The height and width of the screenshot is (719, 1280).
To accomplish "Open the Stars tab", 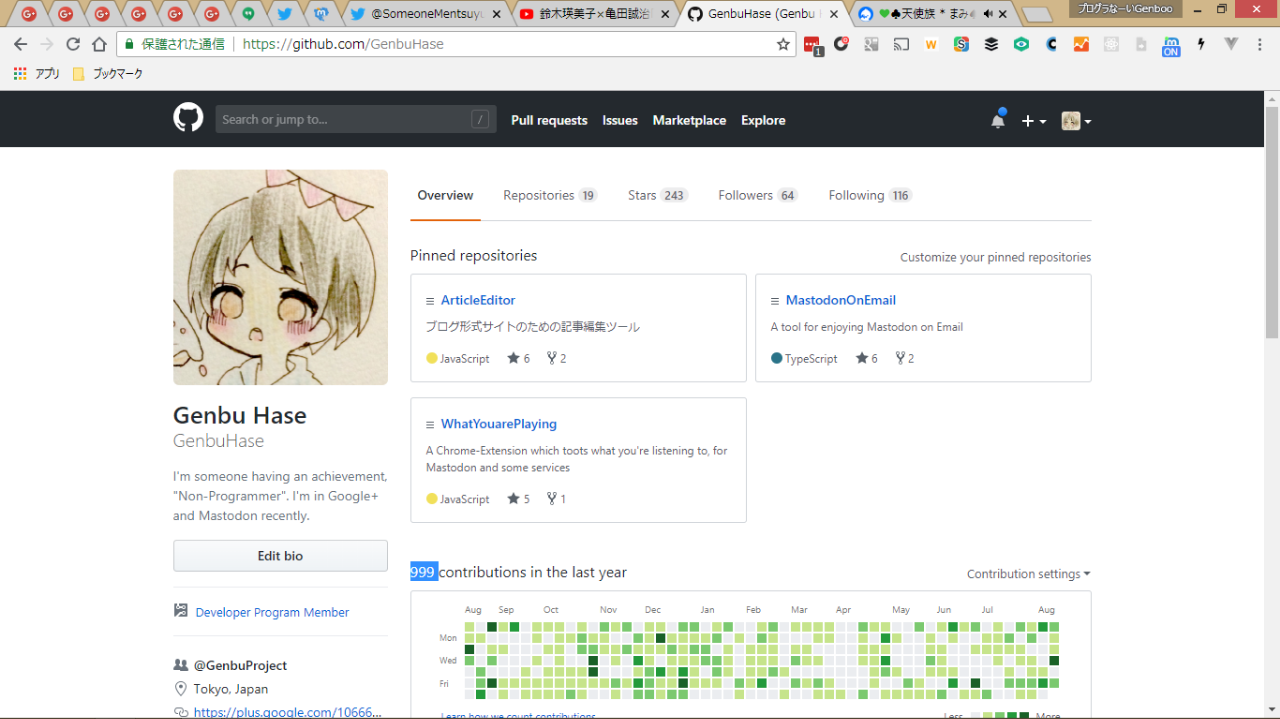I will pyautogui.click(x=657, y=195).
